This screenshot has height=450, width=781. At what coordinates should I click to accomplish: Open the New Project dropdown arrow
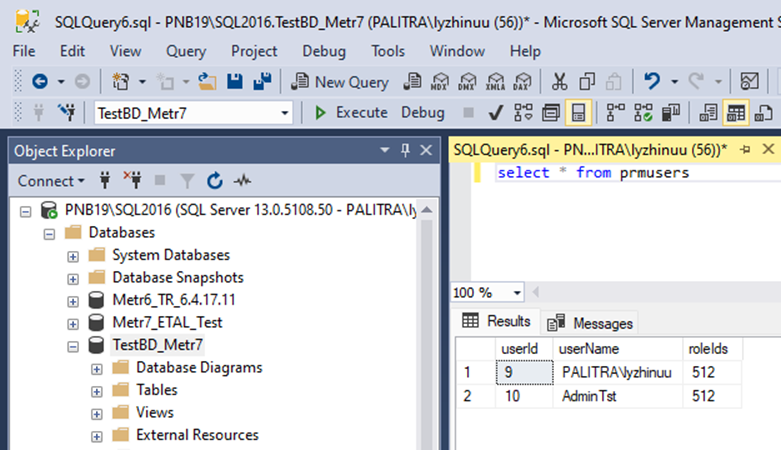point(142,81)
